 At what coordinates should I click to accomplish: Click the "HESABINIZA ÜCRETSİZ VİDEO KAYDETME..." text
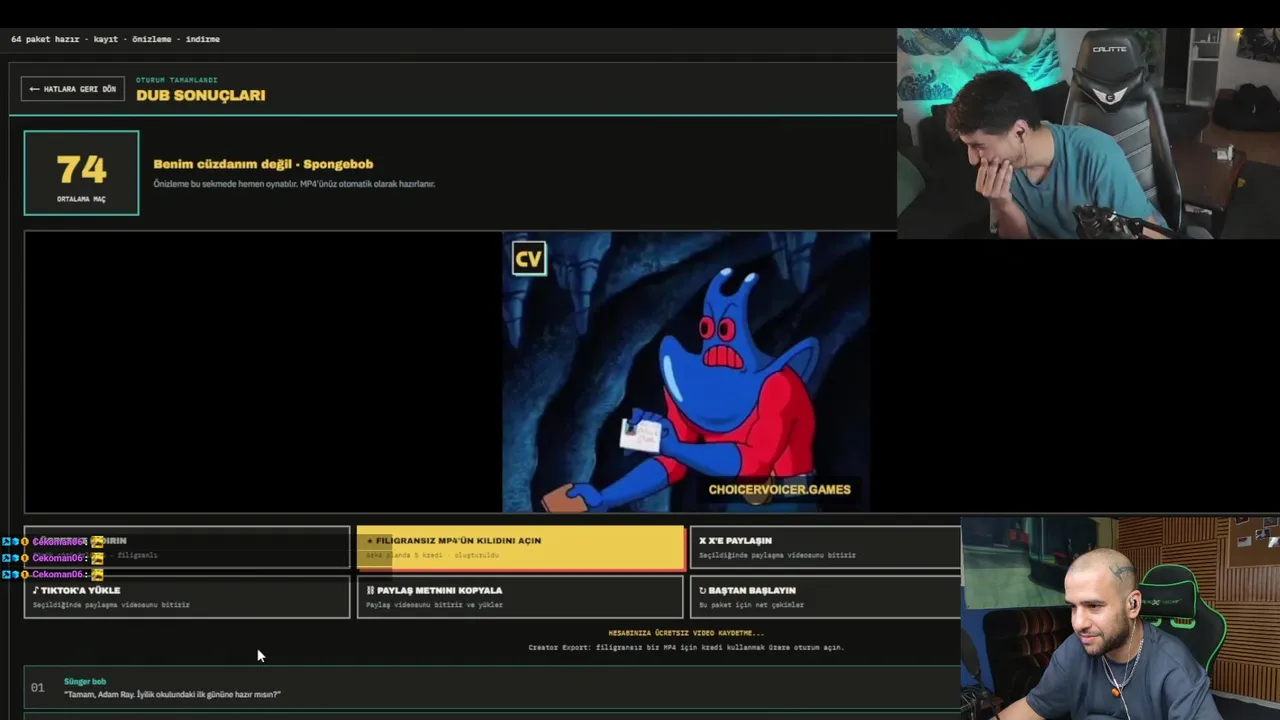pyautogui.click(x=686, y=633)
